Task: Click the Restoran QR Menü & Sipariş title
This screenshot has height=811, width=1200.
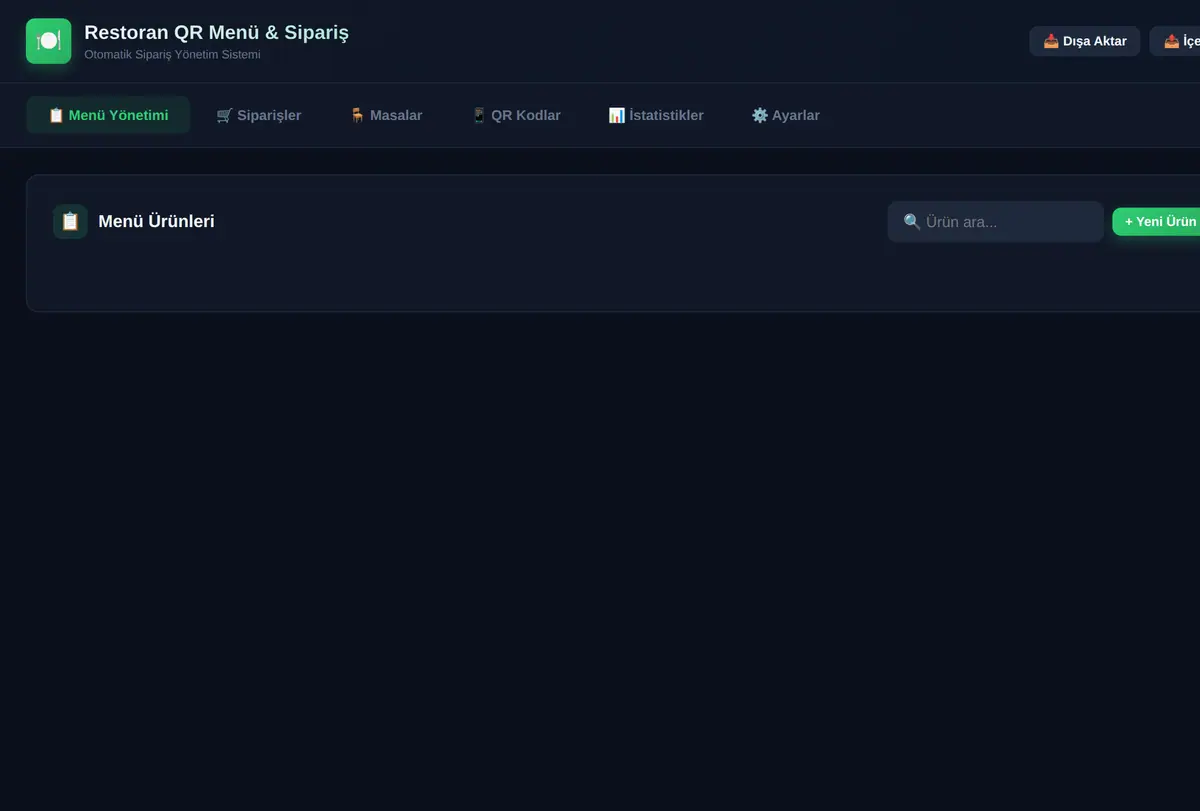Action: pos(217,33)
